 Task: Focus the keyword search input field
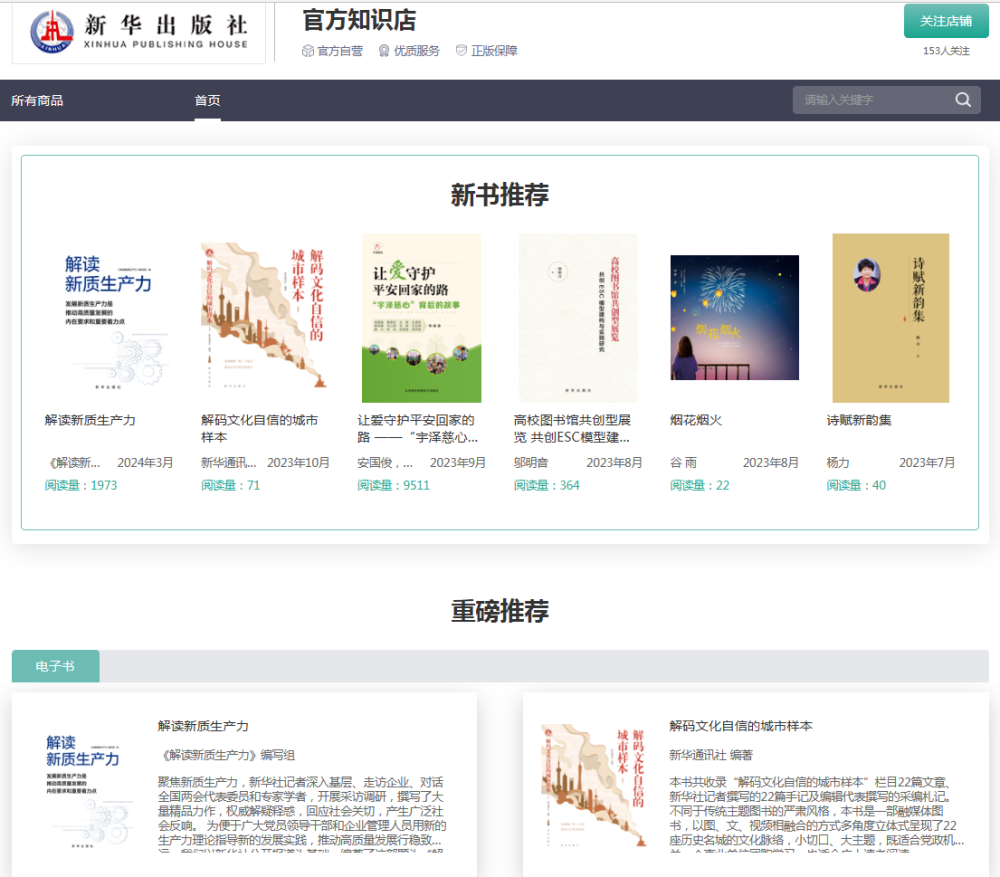click(x=870, y=100)
